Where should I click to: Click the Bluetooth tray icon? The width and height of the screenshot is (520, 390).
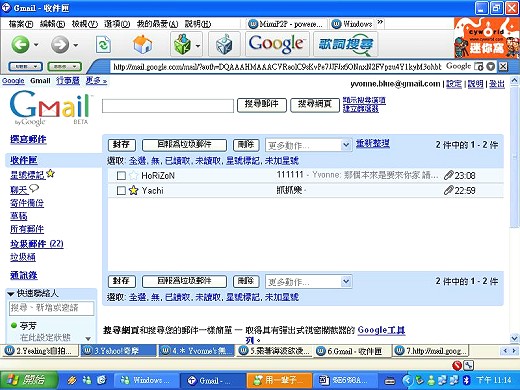click(x=467, y=380)
